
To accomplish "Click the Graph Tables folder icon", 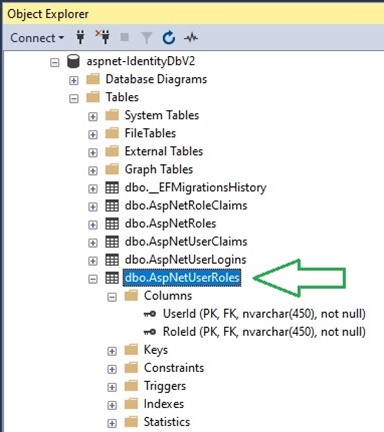I will (112, 169).
